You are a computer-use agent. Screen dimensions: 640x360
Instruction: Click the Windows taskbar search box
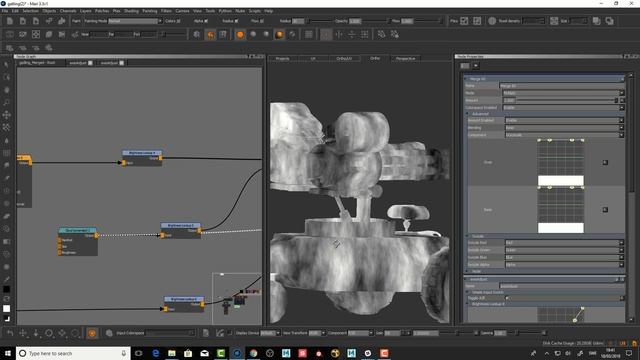tap(73, 353)
